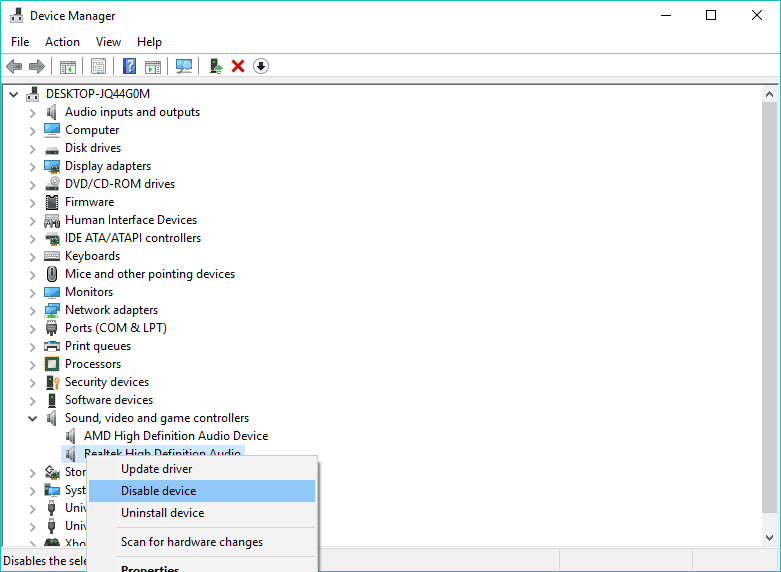Choose Uninstall device in the context menu
The width and height of the screenshot is (781, 572).
(x=202, y=513)
